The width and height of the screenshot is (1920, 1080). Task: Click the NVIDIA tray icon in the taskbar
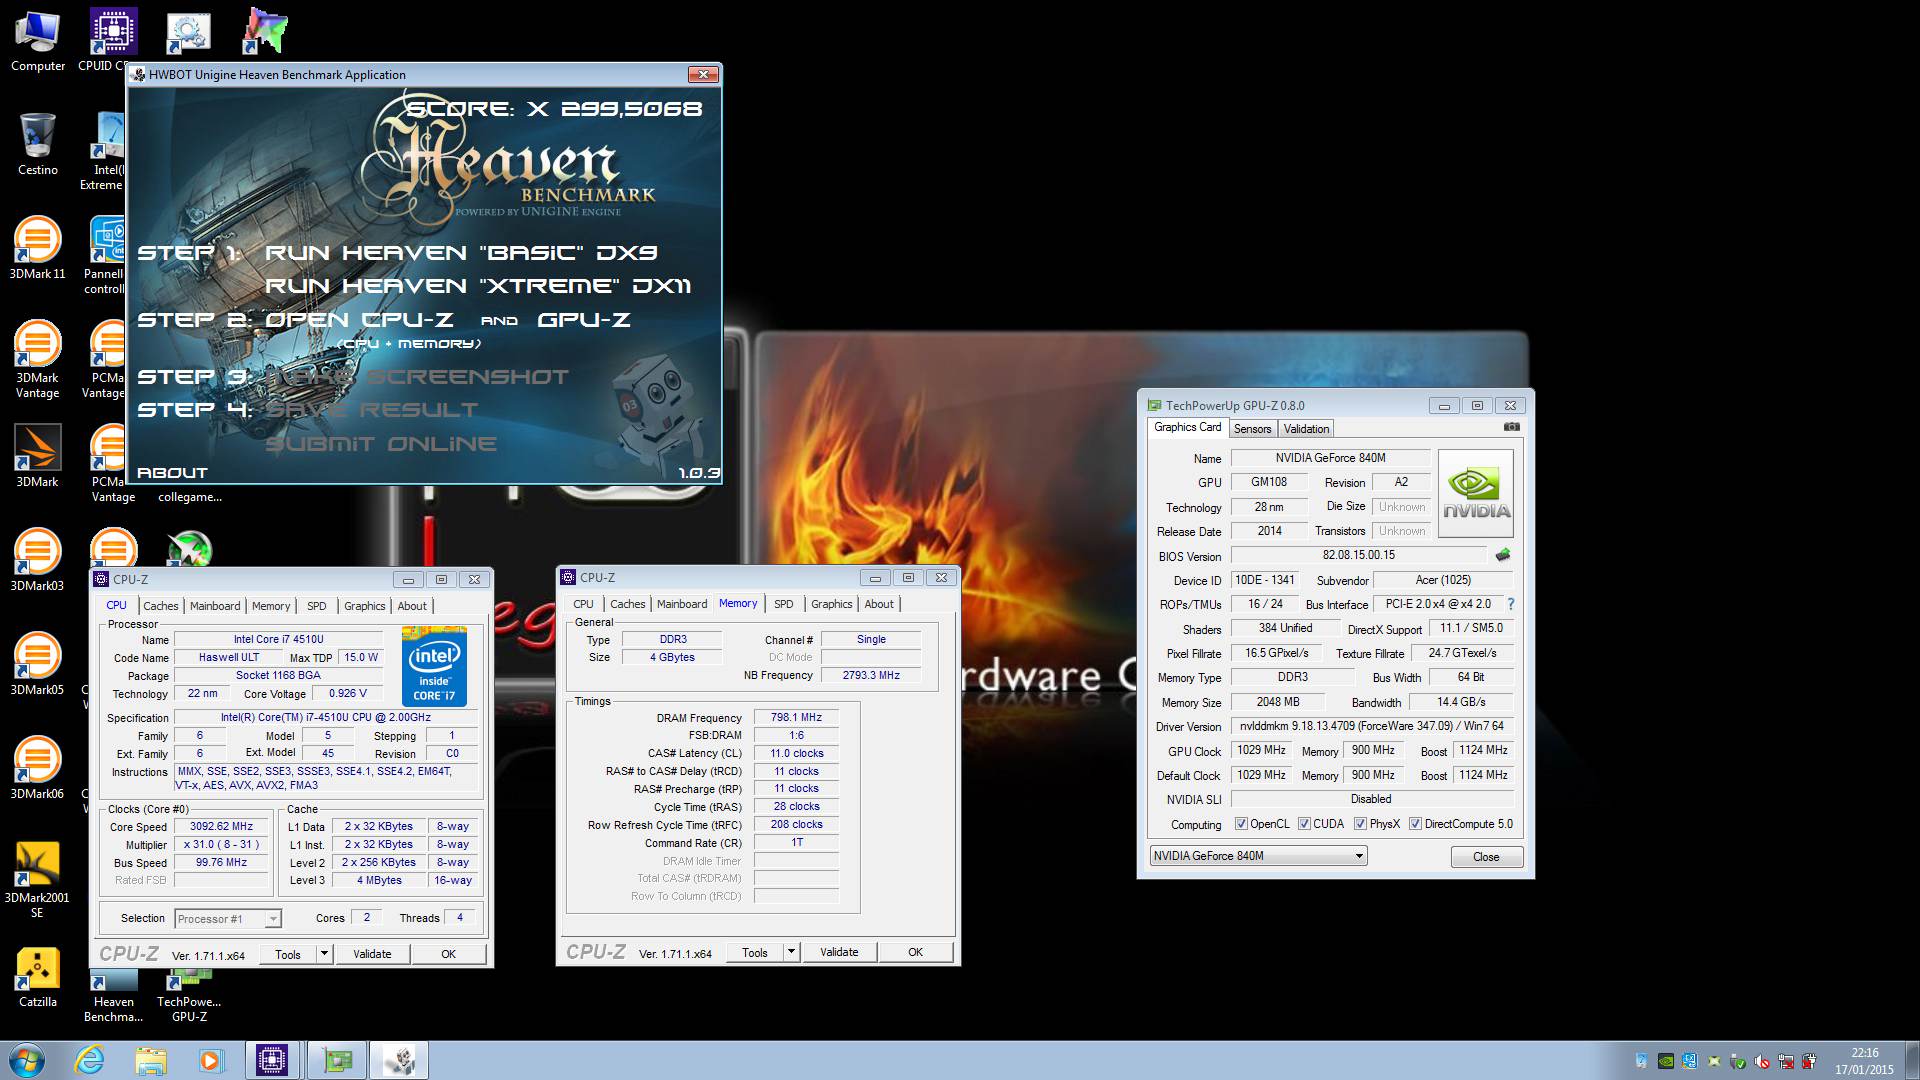[x=1665, y=1061]
